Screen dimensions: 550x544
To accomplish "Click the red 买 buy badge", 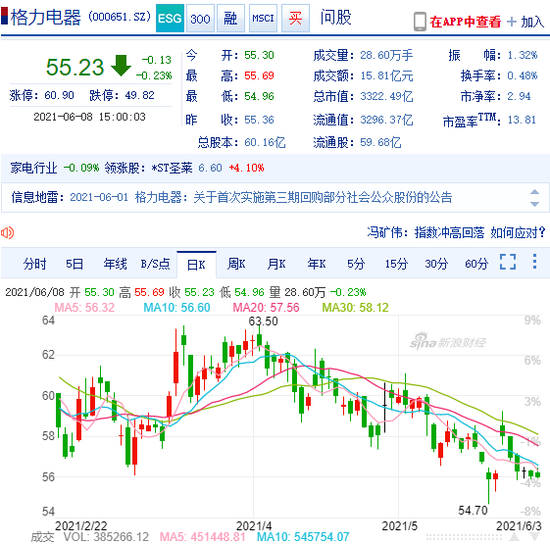I will point(295,18).
